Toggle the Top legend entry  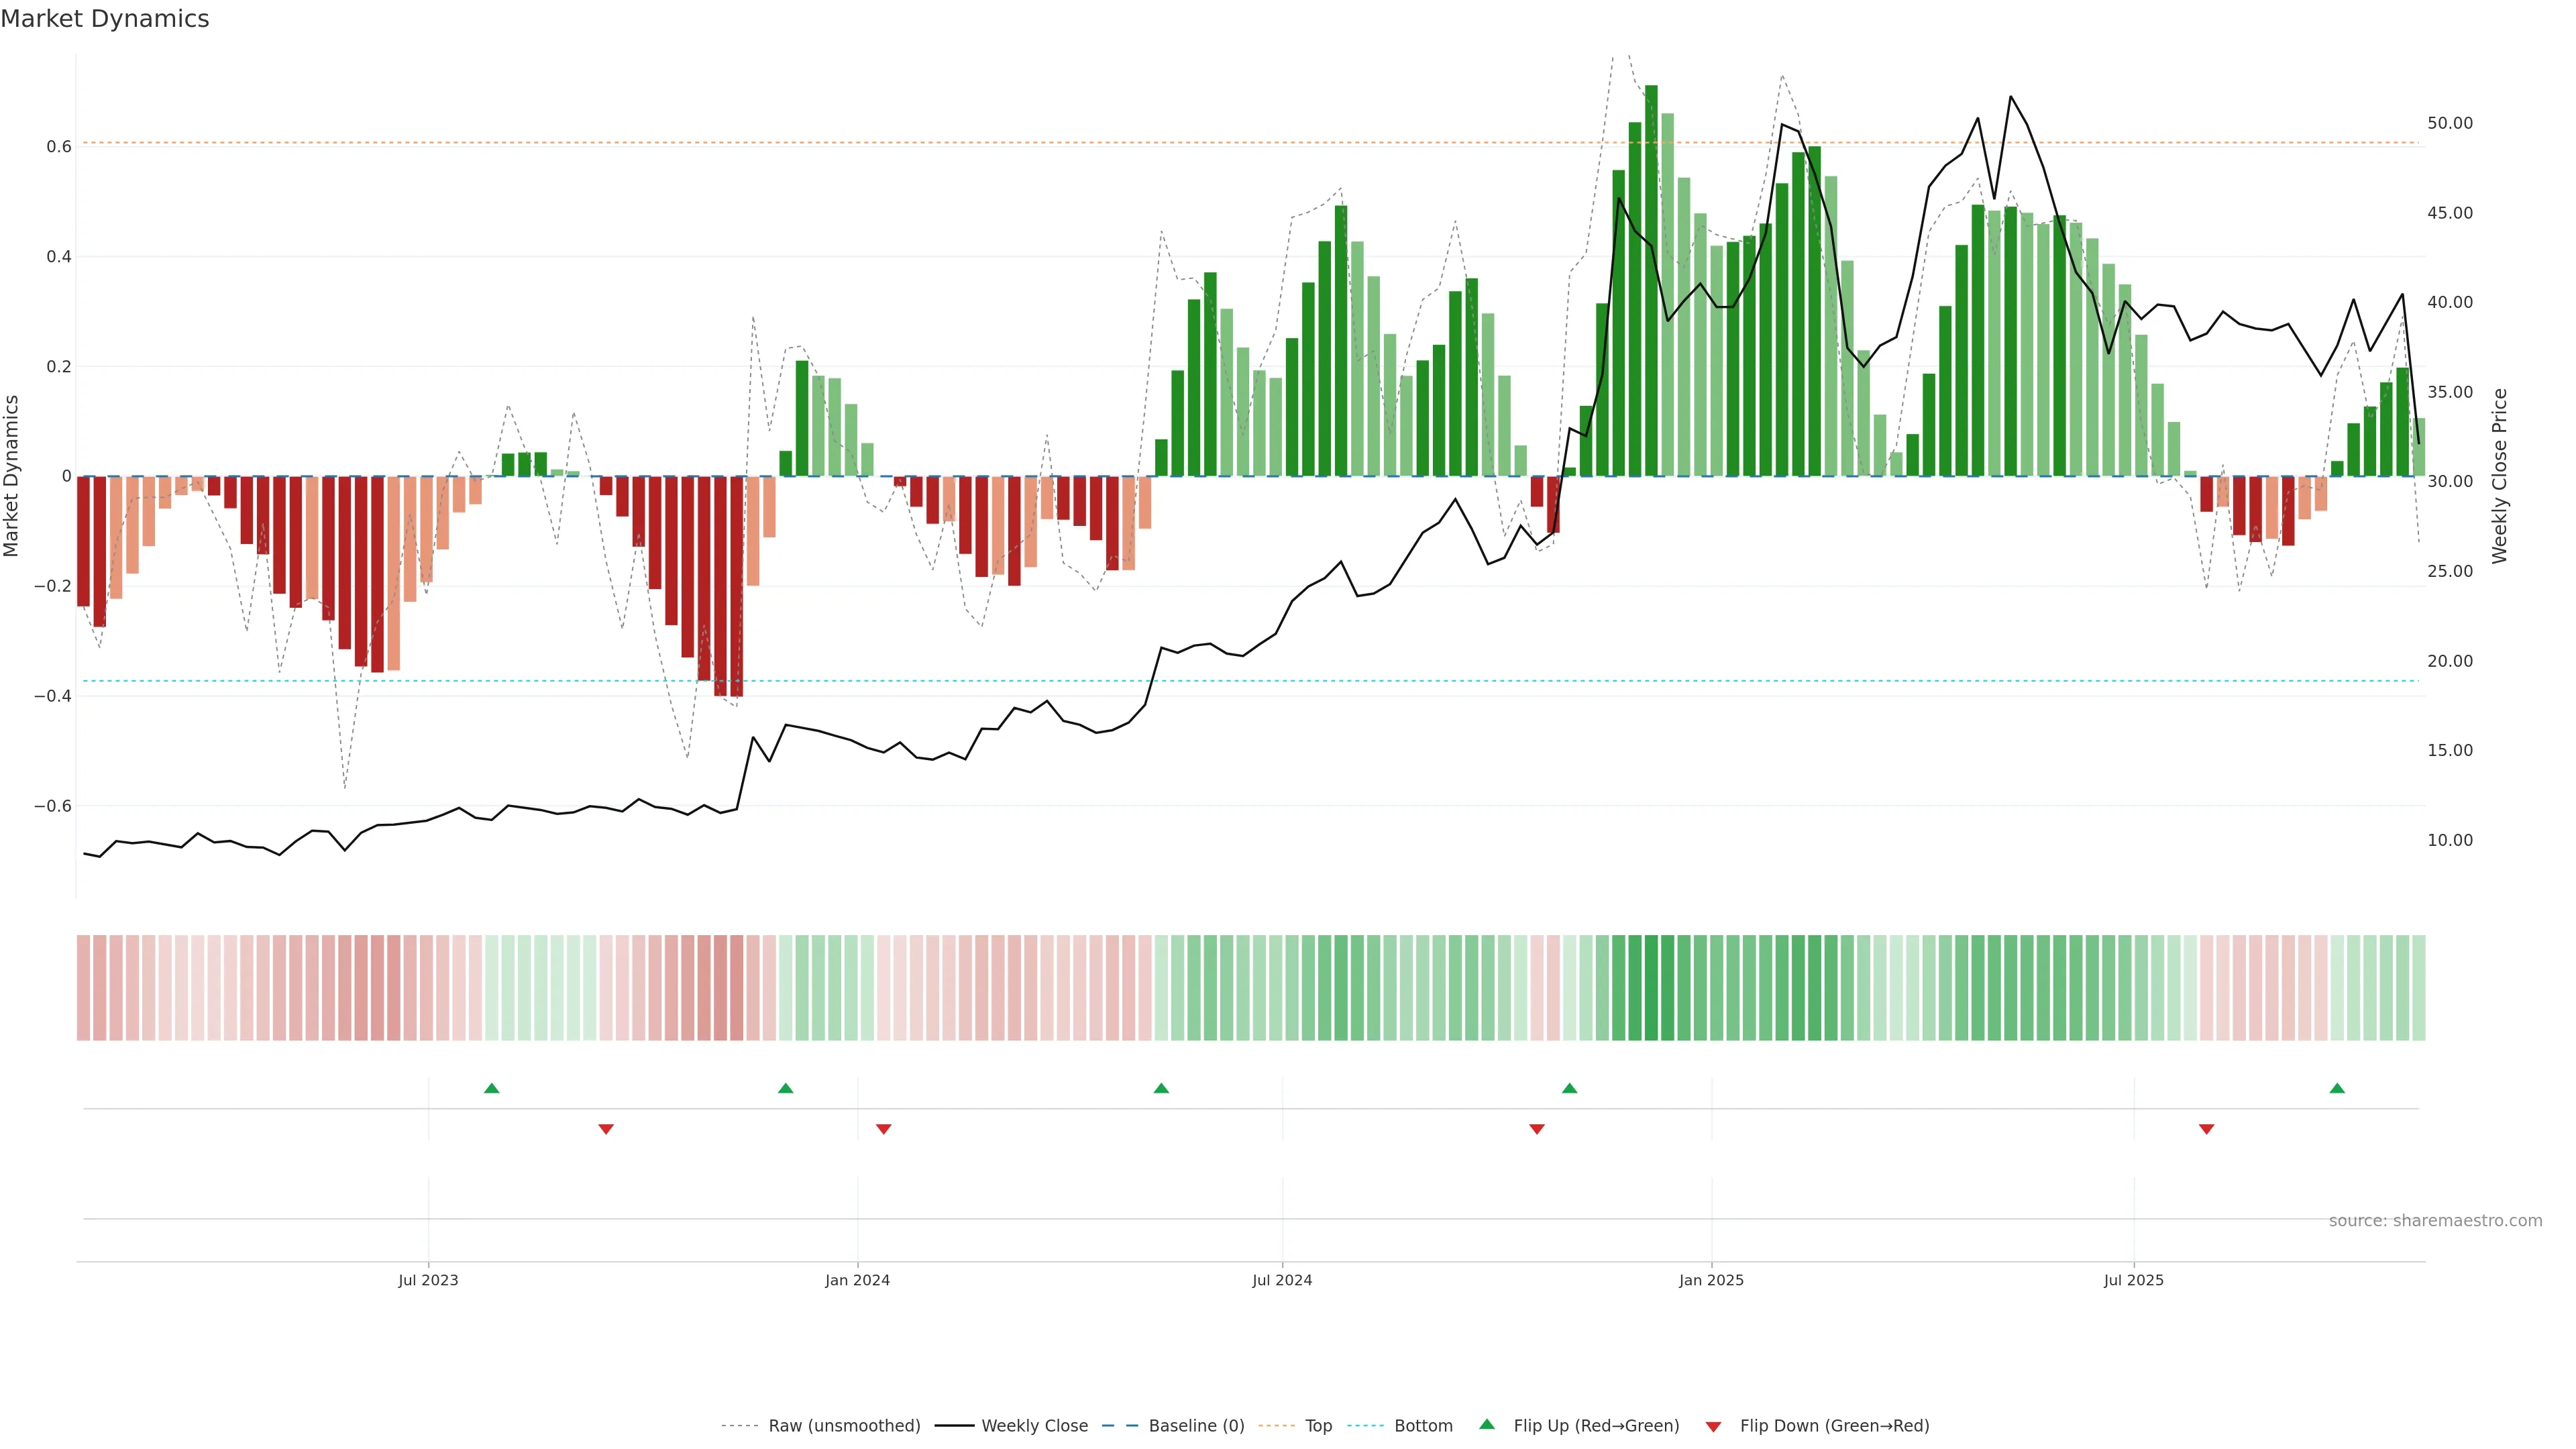click(1318, 1426)
